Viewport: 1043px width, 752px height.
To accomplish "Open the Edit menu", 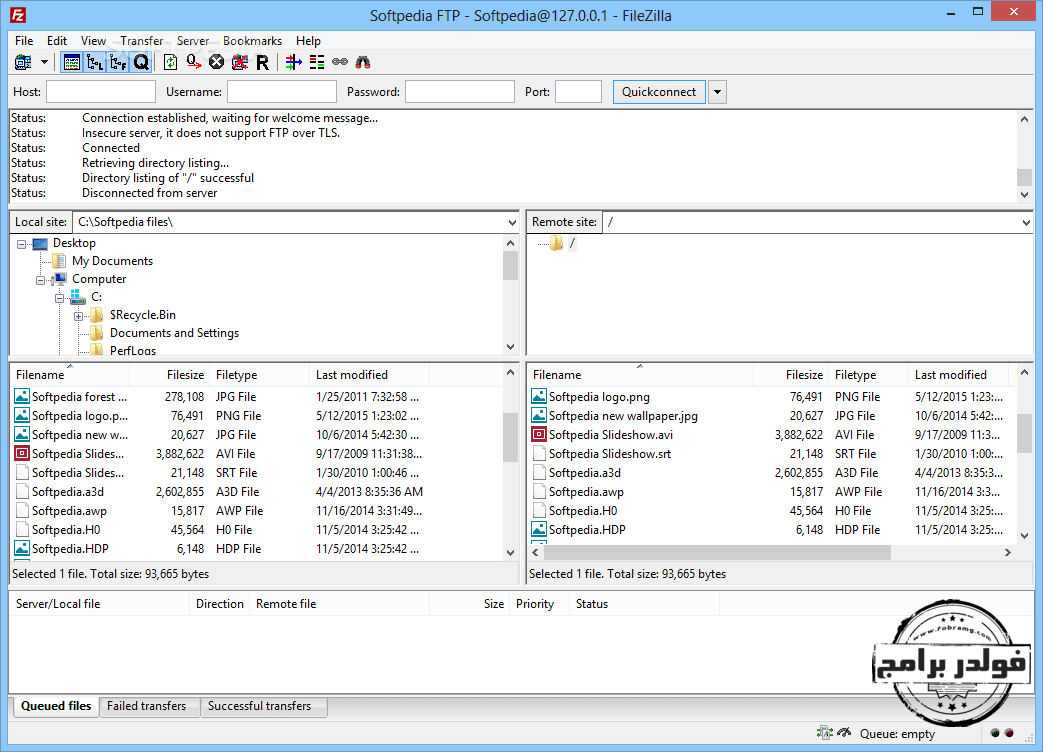I will 57,41.
